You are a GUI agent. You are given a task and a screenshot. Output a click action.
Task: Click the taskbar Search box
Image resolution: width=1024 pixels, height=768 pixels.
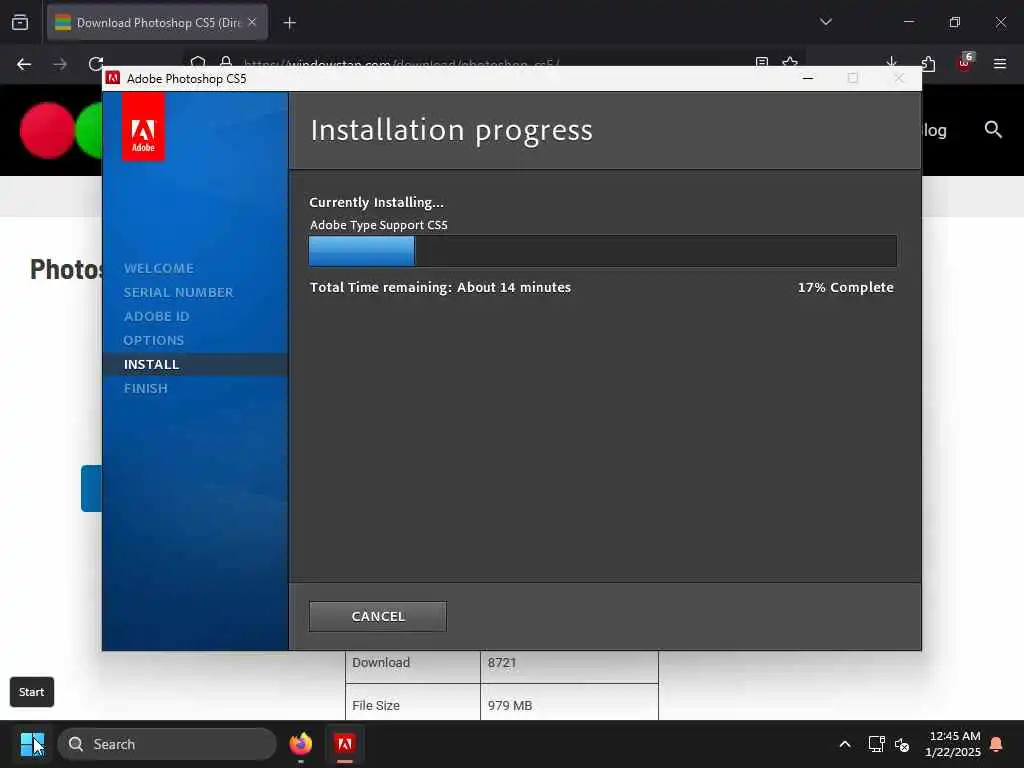click(x=167, y=744)
